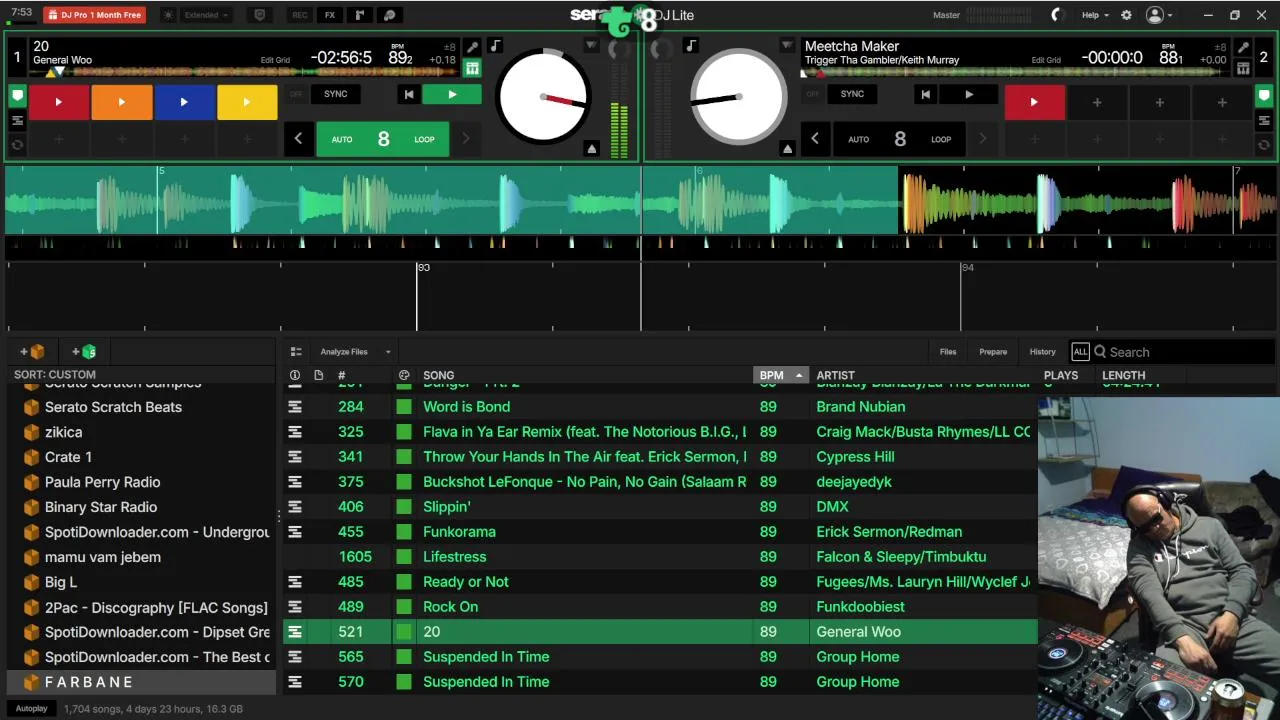Eject the track from deck 1

coord(591,149)
